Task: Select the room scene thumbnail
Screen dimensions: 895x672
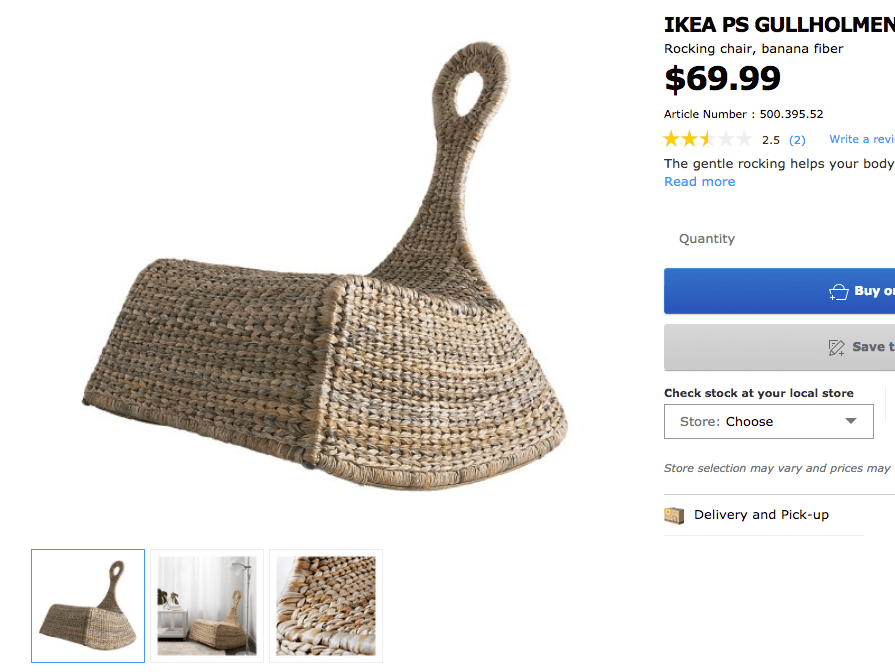Action: pyautogui.click(x=207, y=606)
